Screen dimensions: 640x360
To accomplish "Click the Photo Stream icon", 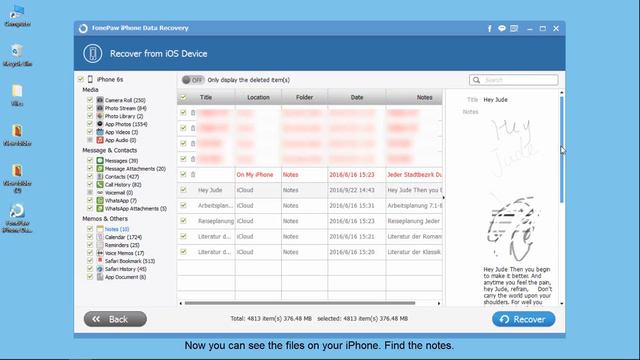I will coord(100,108).
